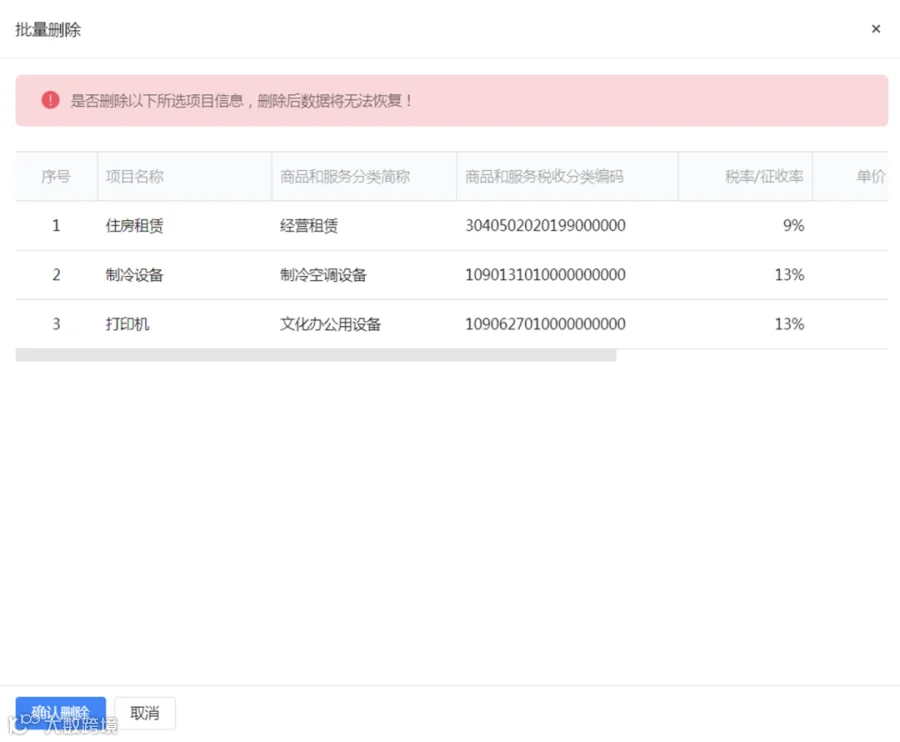Select the 住房租赁 row item
This screenshot has width=900, height=742.
pos(134,226)
